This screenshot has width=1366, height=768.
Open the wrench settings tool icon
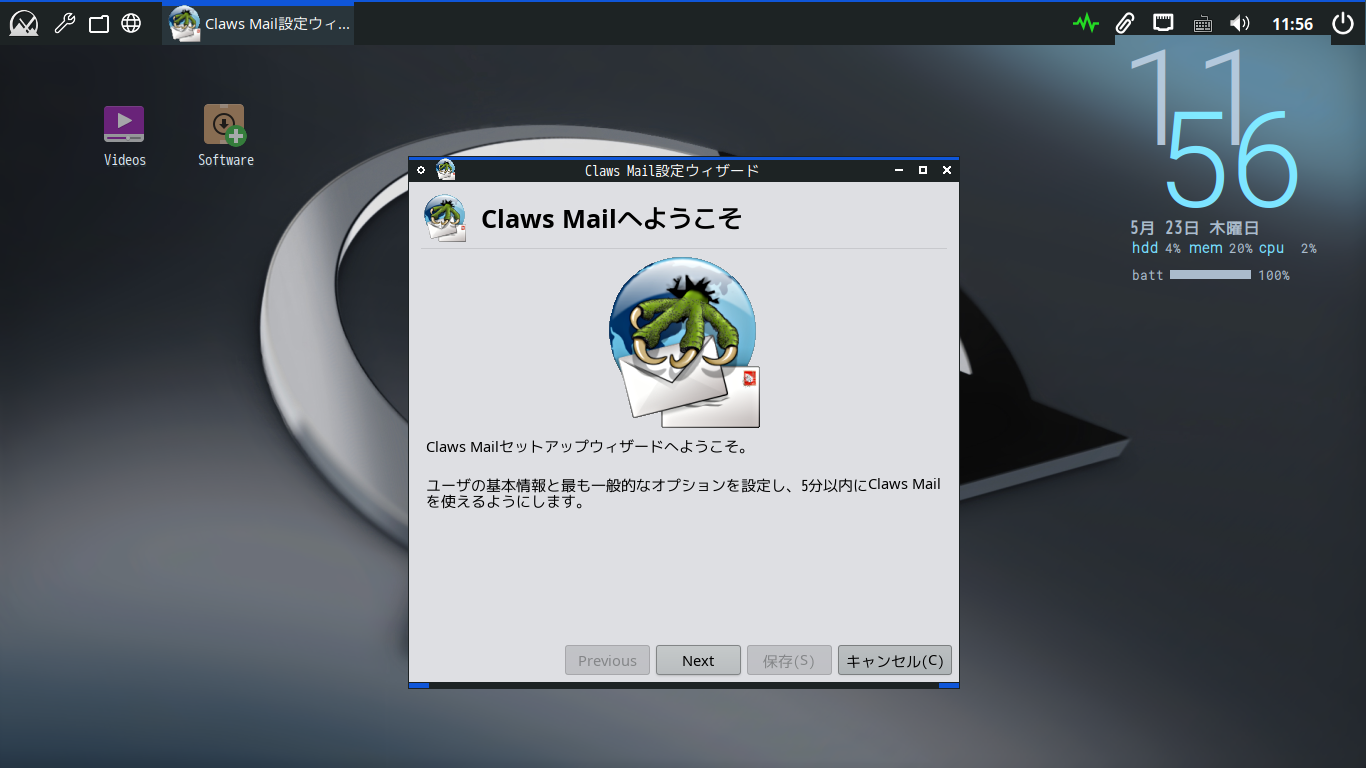point(65,24)
